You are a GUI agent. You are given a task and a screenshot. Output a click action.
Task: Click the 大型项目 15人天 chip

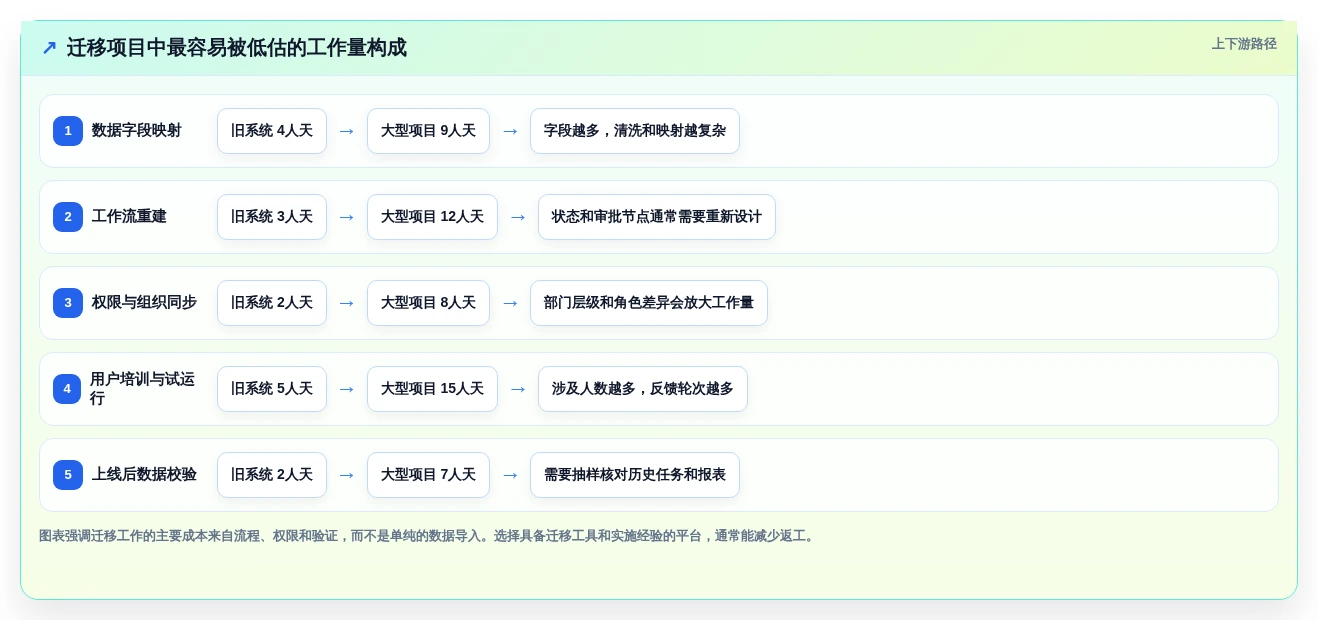coord(432,389)
